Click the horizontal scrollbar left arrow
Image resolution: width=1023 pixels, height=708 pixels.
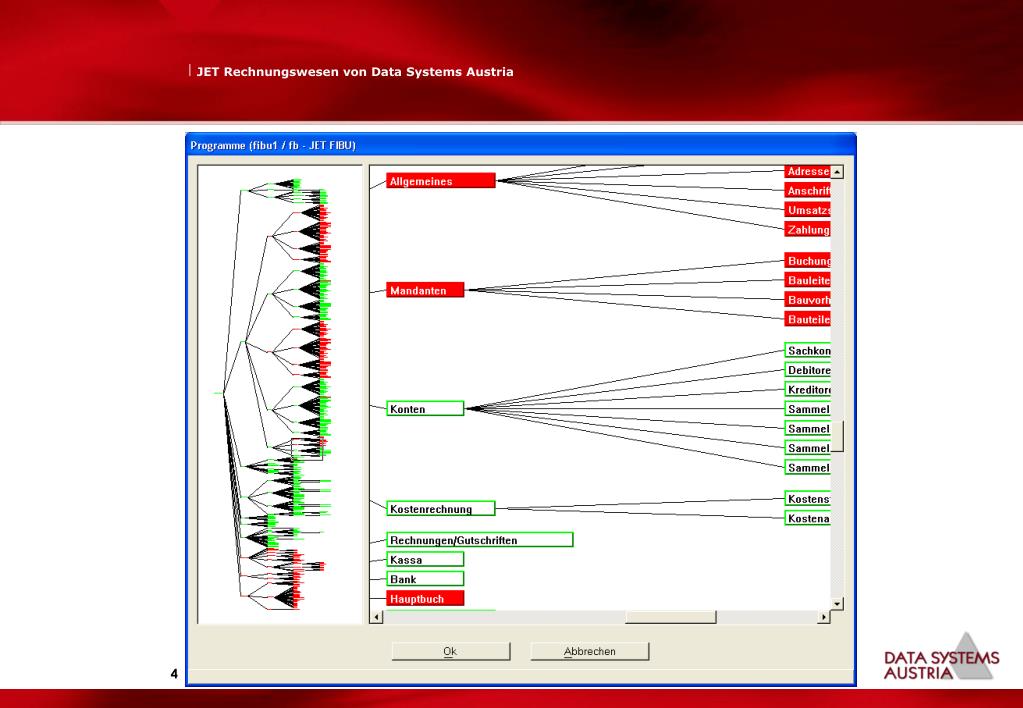tap(376, 617)
